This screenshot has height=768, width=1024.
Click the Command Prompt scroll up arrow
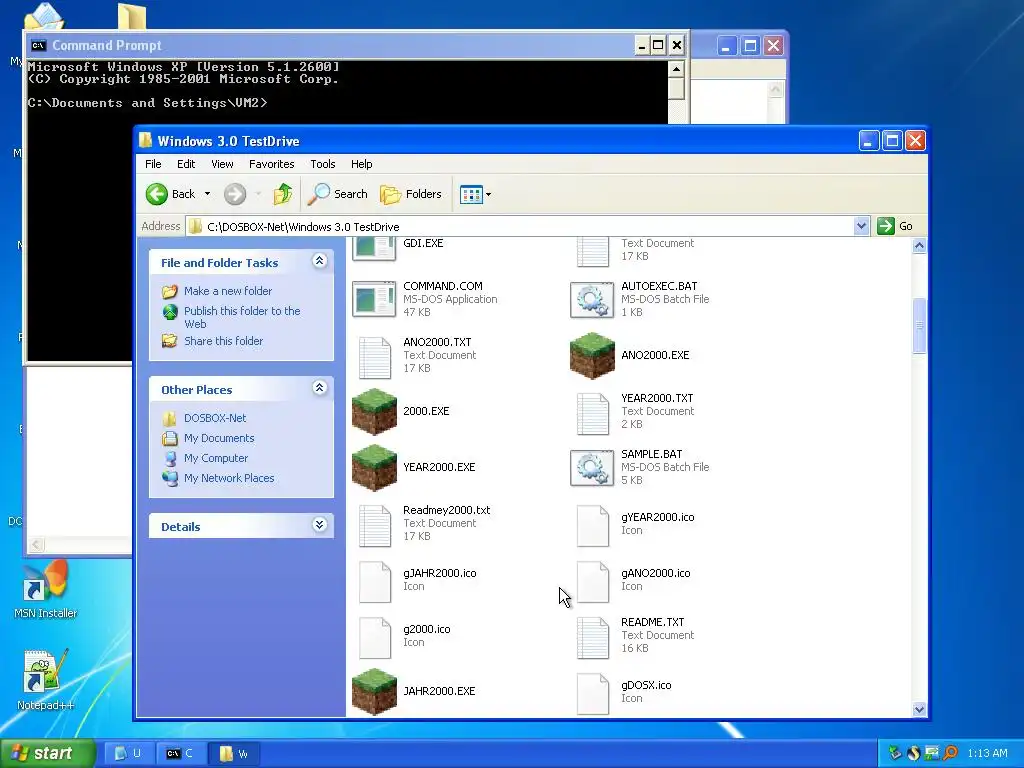676,69
